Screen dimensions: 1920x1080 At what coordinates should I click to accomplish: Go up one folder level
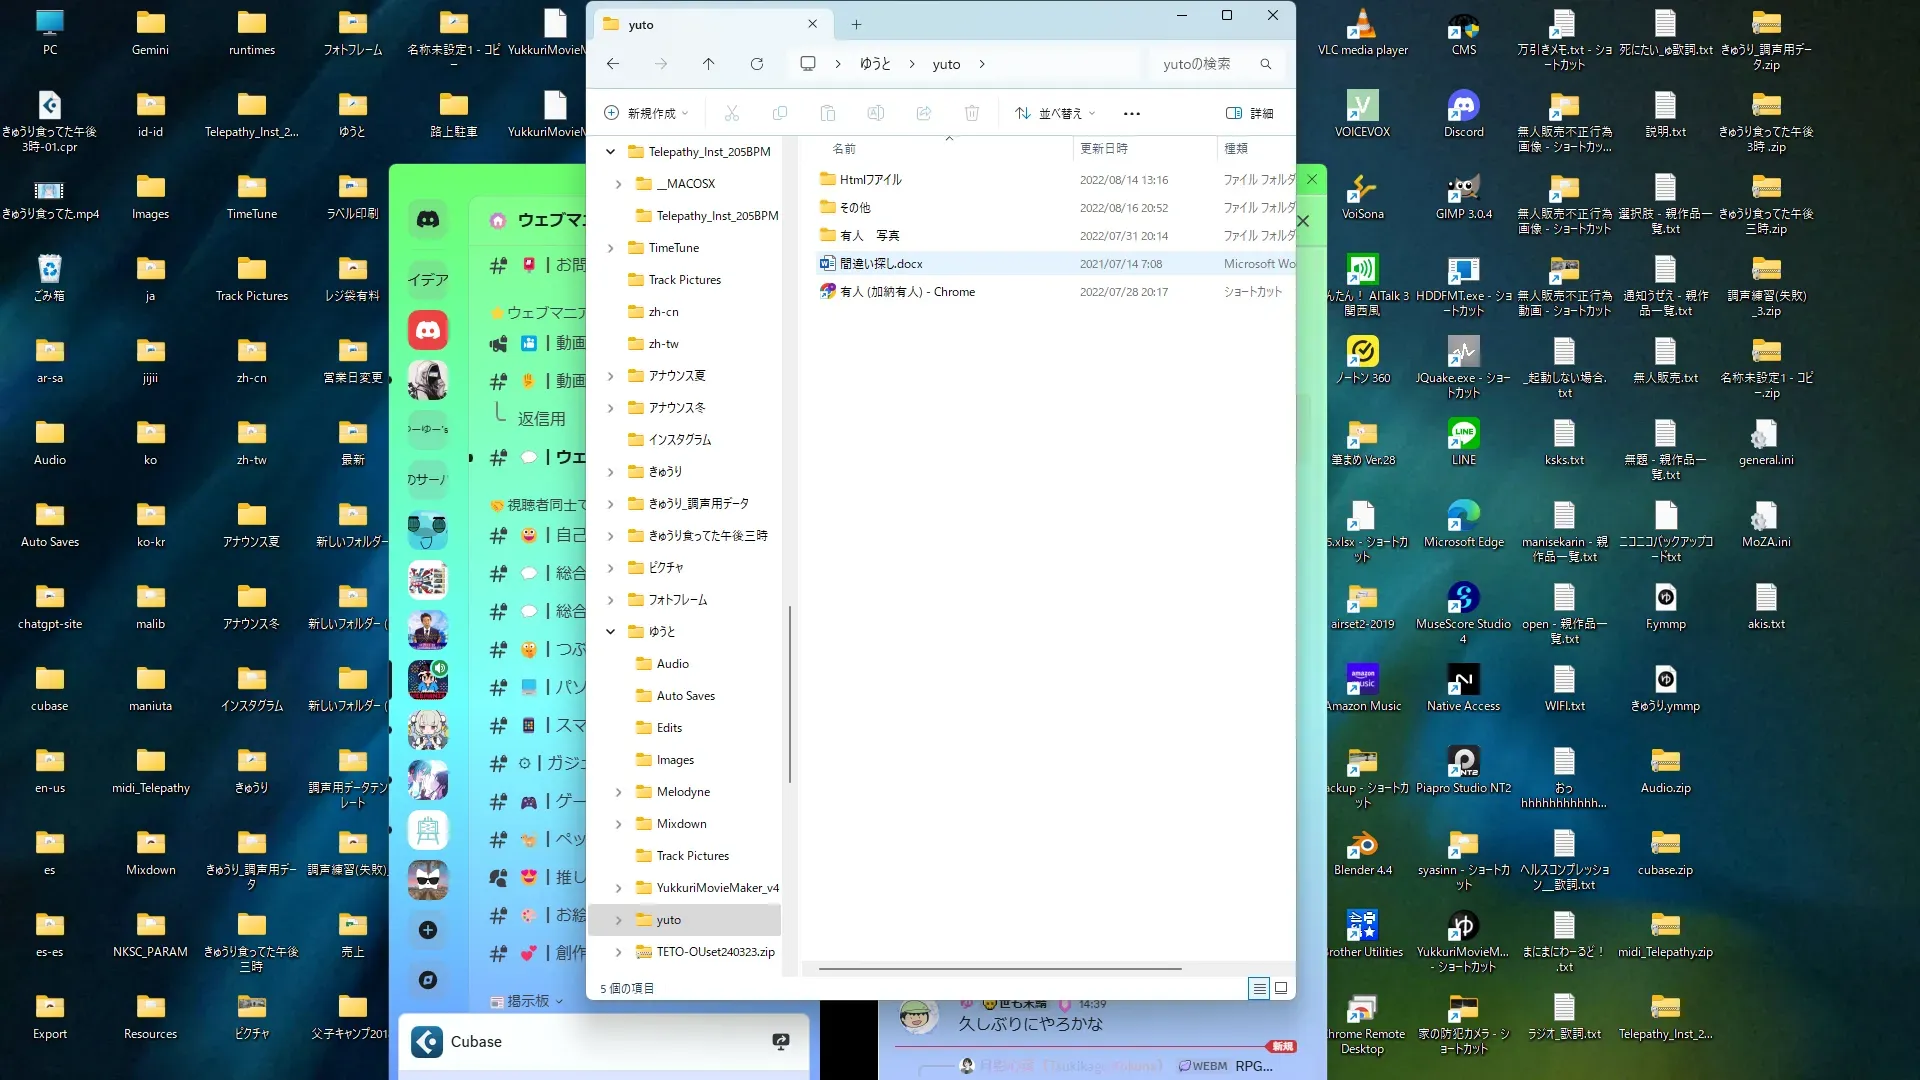tap(708, 64)
